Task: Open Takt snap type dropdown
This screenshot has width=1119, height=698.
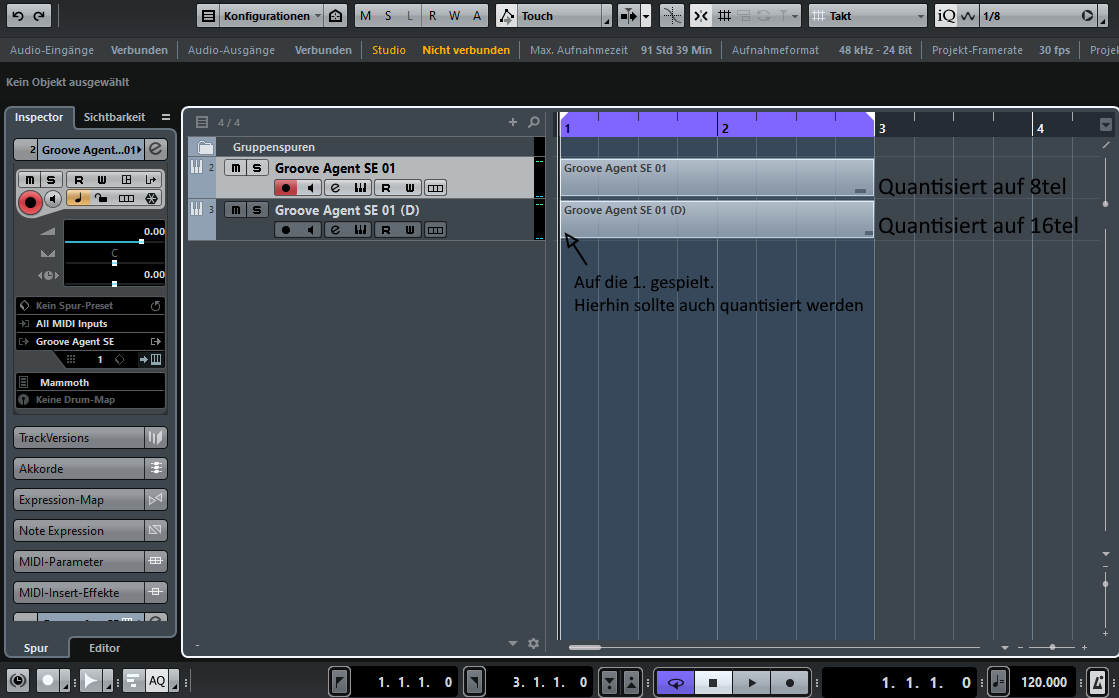Action: 867,16
